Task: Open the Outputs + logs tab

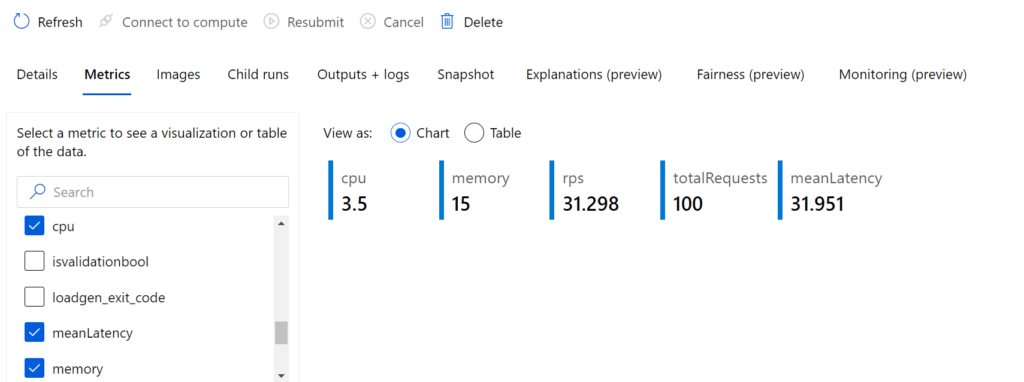Action: click(363, 74)
